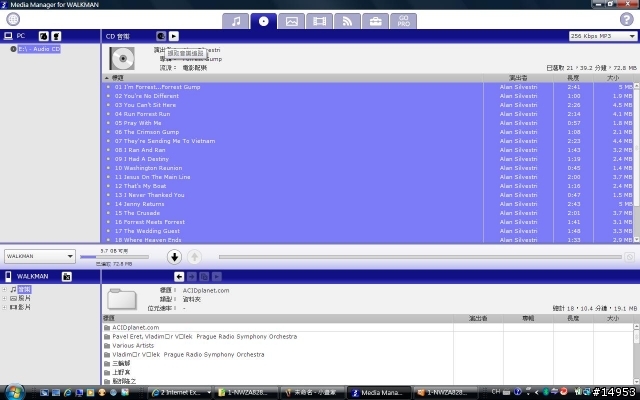Transfer to device with down arrow button
Screen dimensions: 640x400
point(174,257)
